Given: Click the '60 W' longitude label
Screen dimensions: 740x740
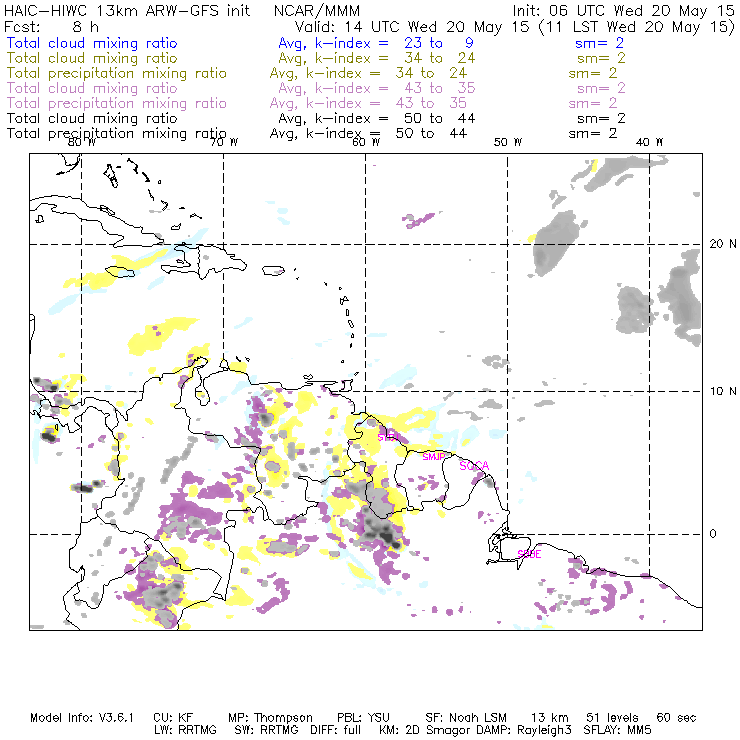Looking at the screenshot, I should coord(366,142).
